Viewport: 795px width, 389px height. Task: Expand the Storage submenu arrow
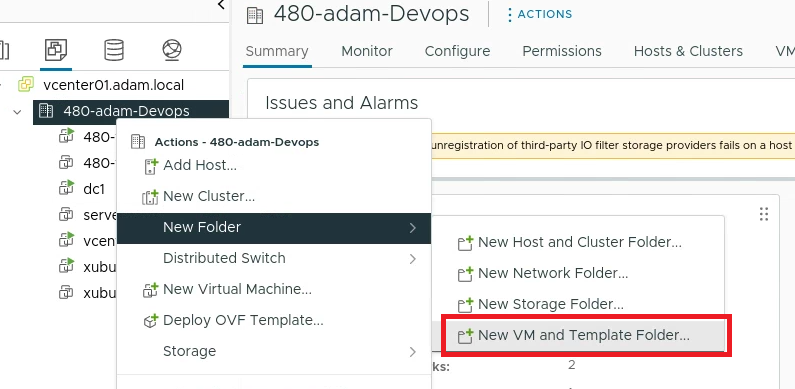[413, 352]
